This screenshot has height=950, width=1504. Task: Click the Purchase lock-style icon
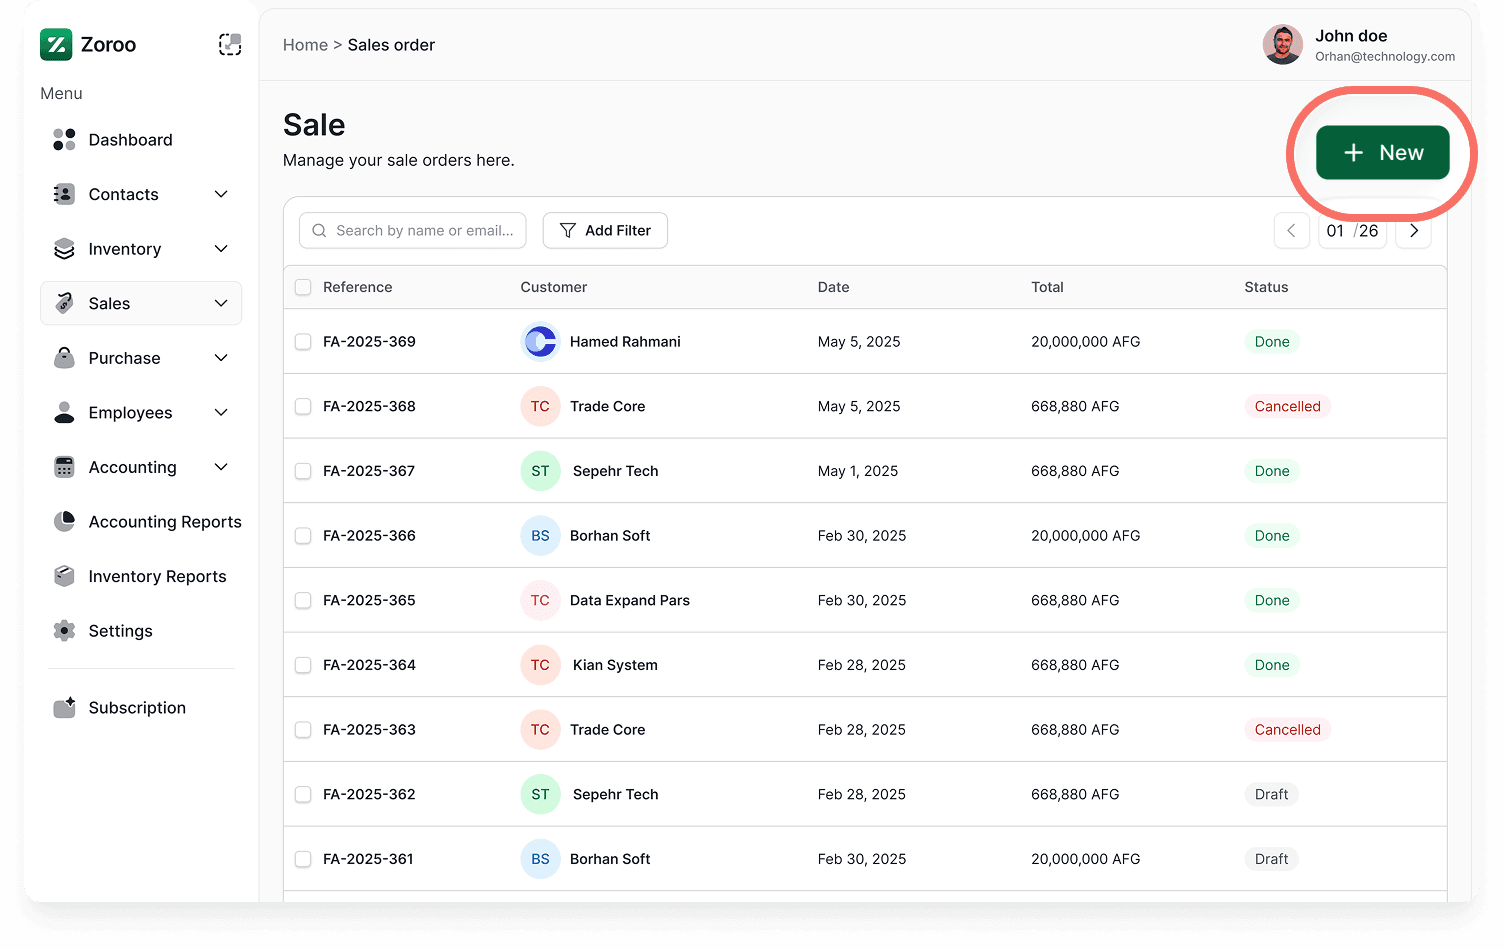click(63, 357)
